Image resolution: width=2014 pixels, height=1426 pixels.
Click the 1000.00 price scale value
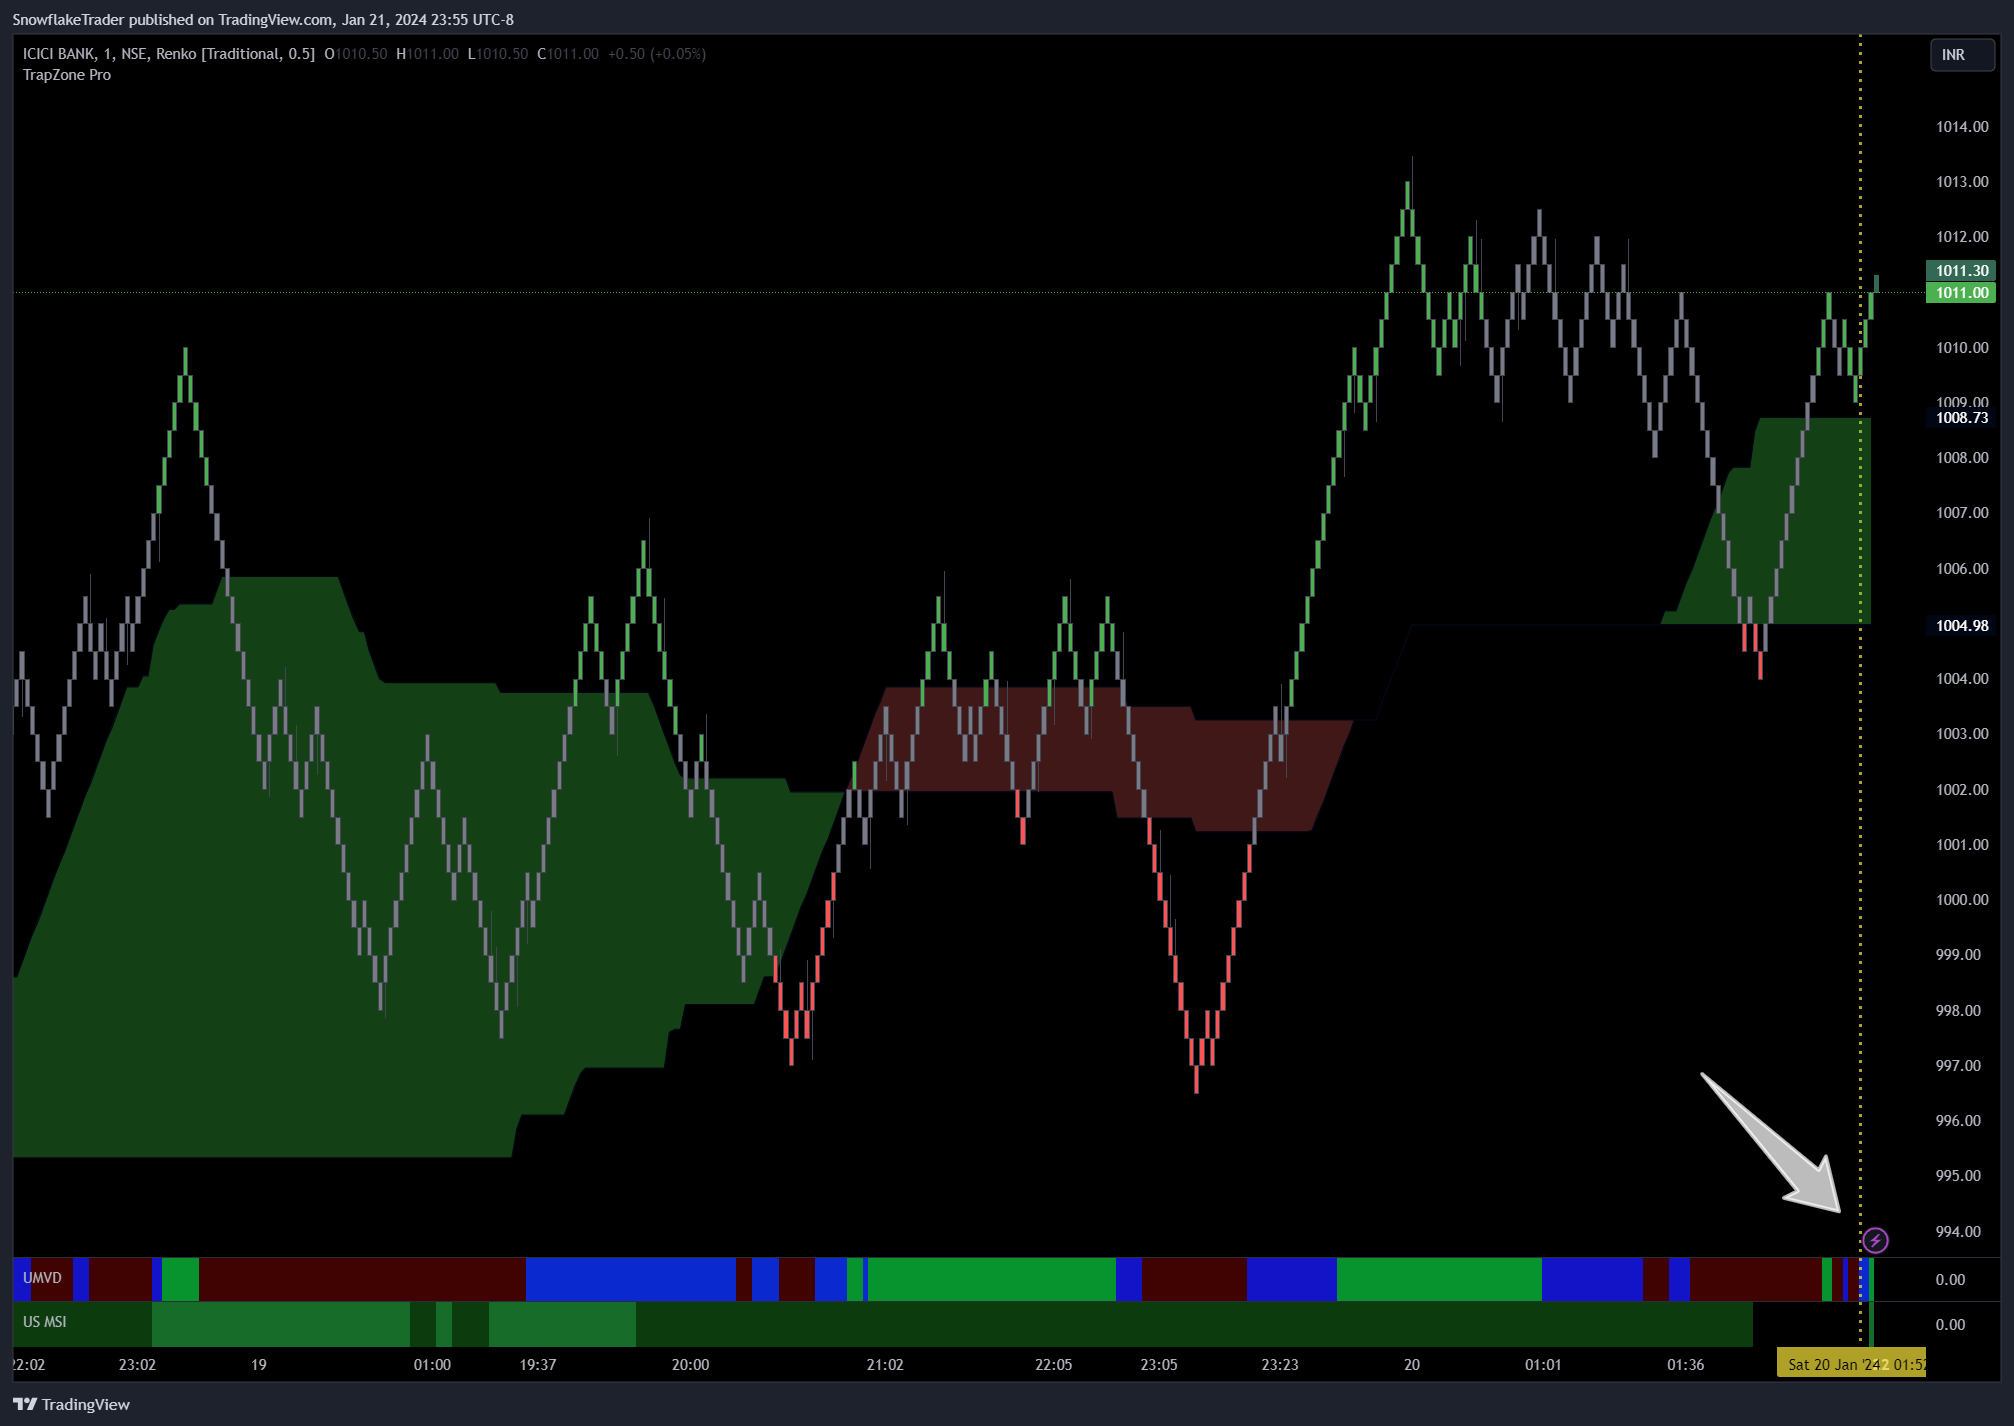pos(1962,899)
